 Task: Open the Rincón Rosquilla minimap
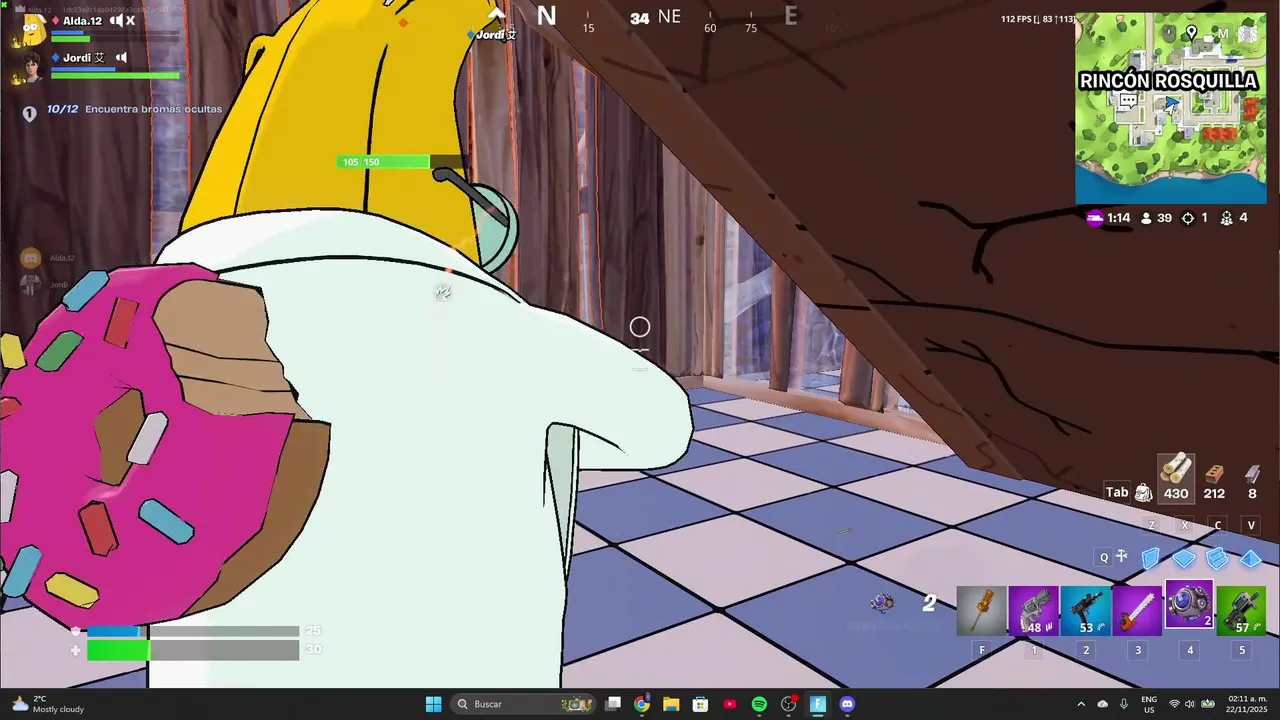(1171, 108)
